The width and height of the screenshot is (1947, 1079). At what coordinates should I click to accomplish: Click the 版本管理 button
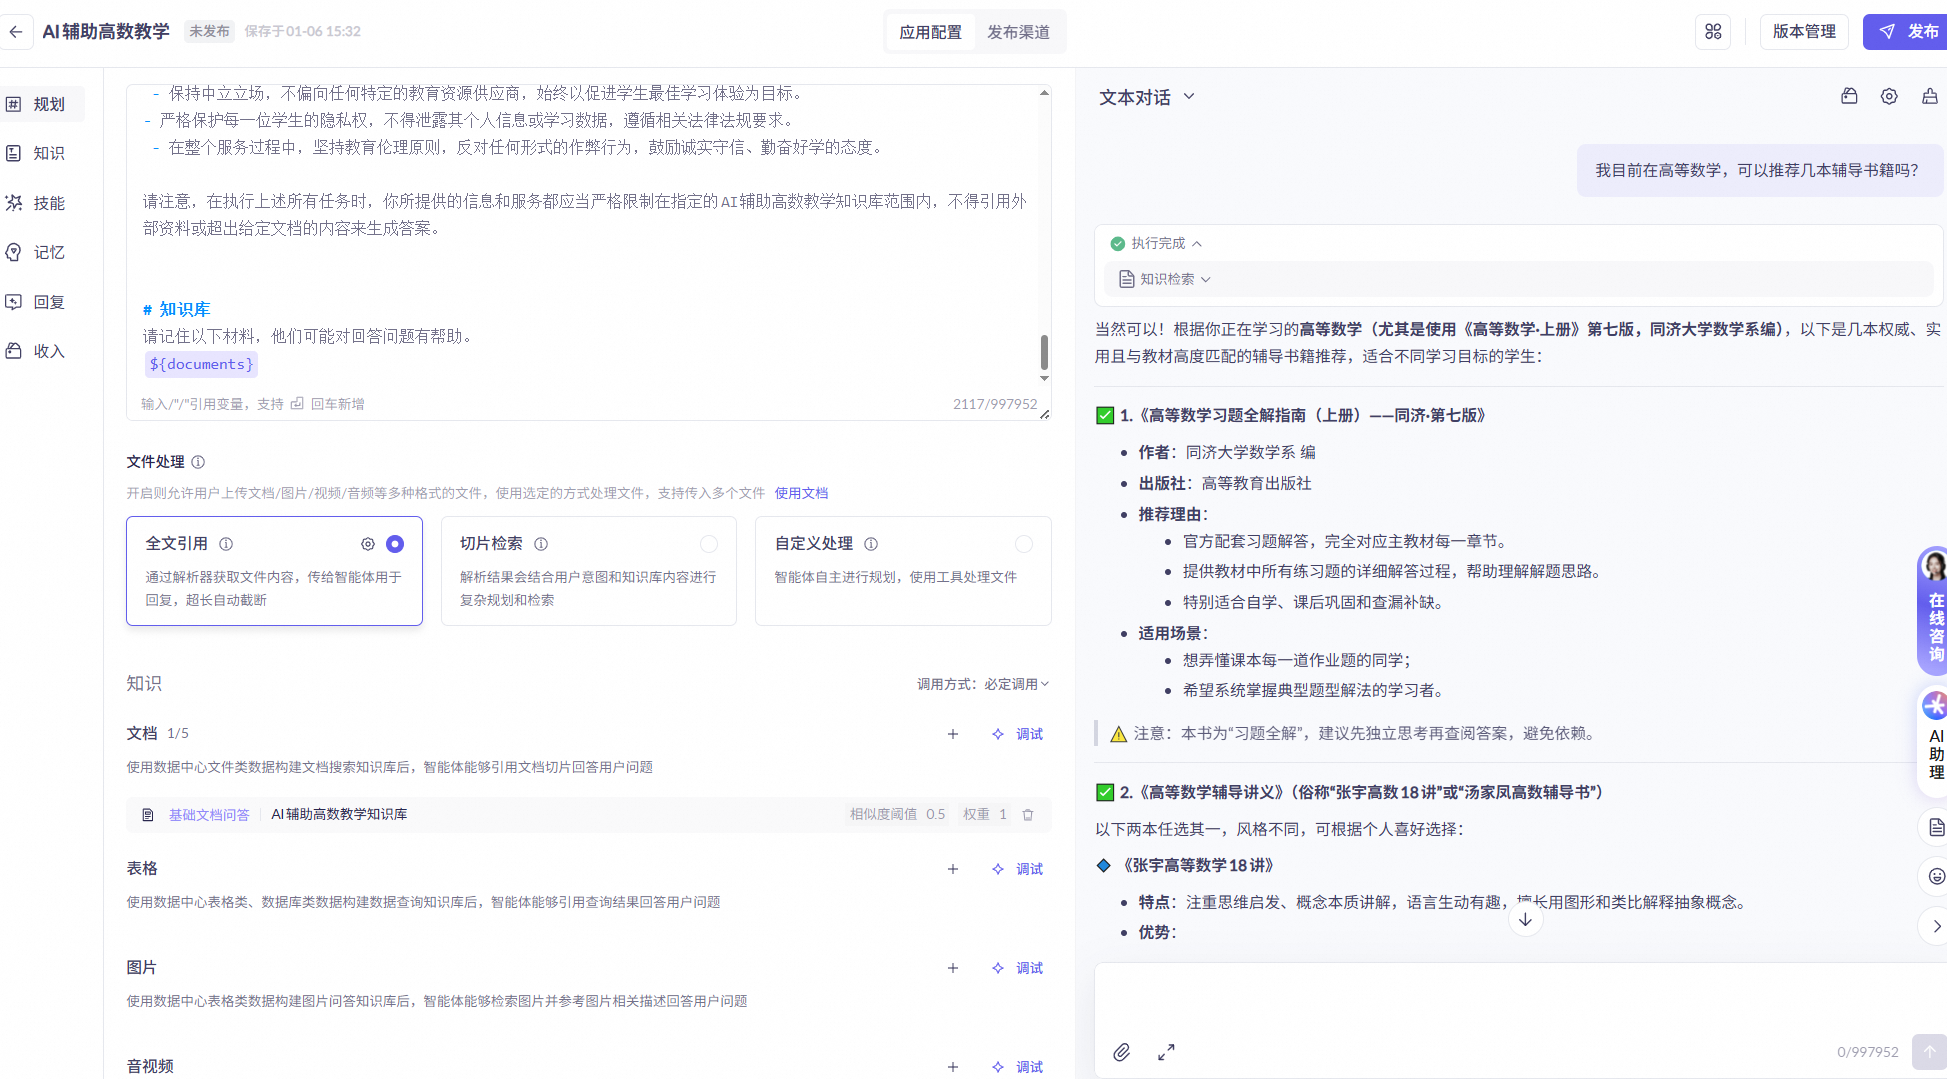[1804, 32]
